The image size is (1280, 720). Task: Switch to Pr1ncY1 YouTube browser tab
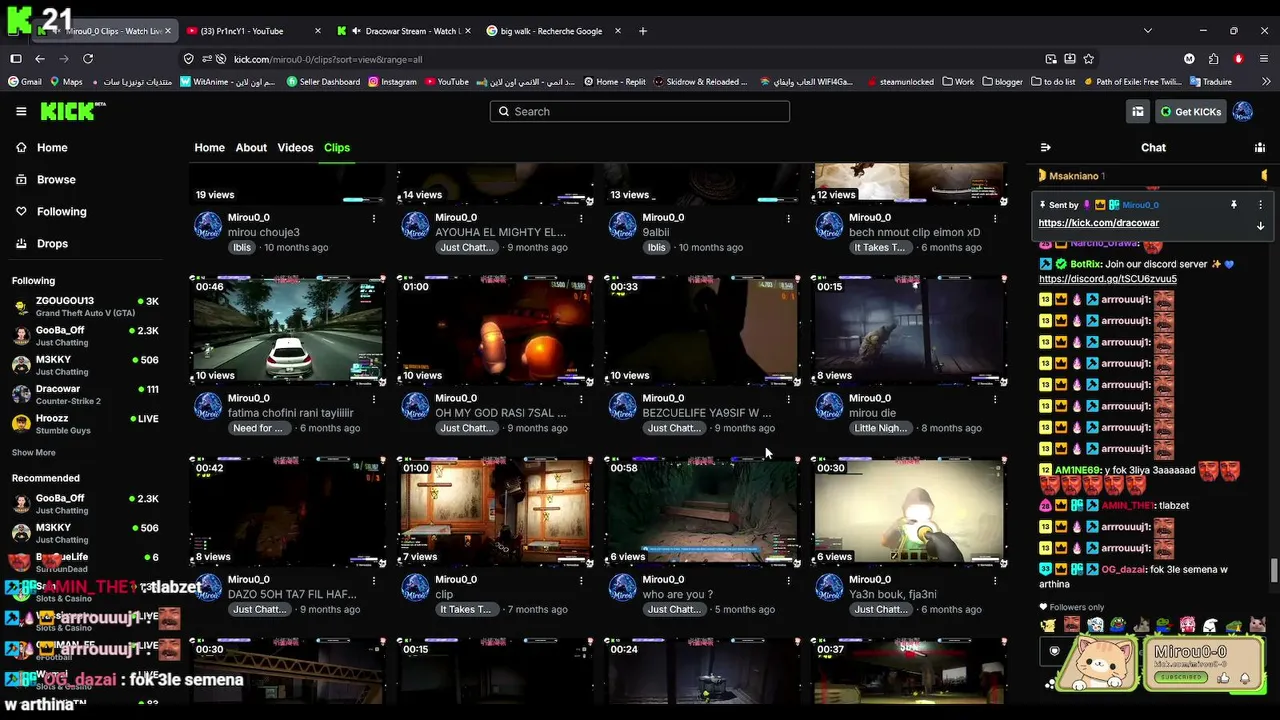[x=252, y=31]
